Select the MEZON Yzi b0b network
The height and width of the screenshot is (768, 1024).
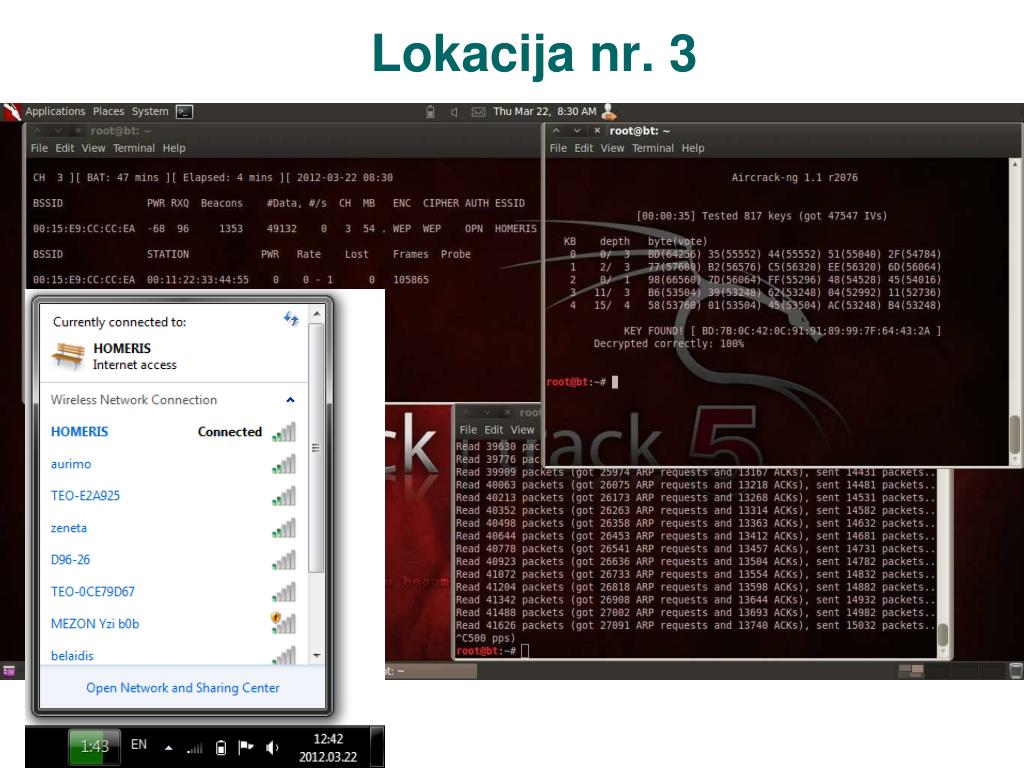(173, 624)
